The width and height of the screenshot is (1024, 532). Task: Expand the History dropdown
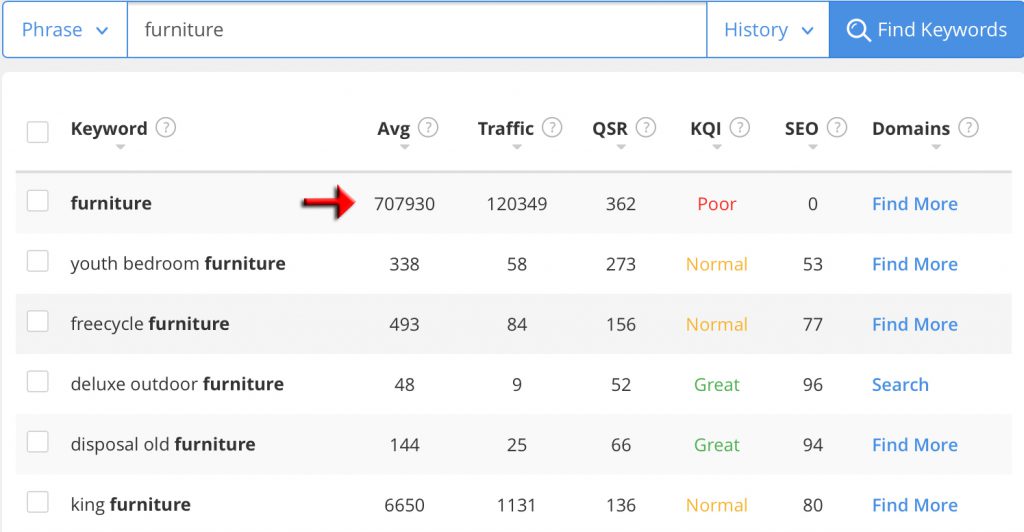click(x=768, y=29)
